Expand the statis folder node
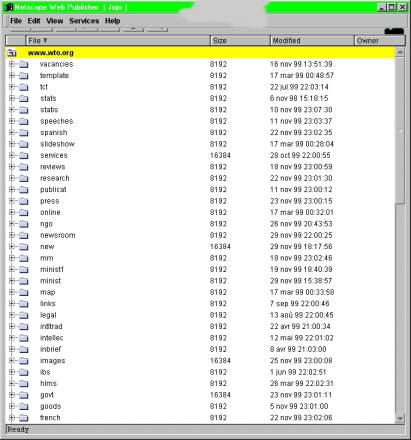Image resolution: width=411 pixels, height=440 pixels. click(12, 110)
